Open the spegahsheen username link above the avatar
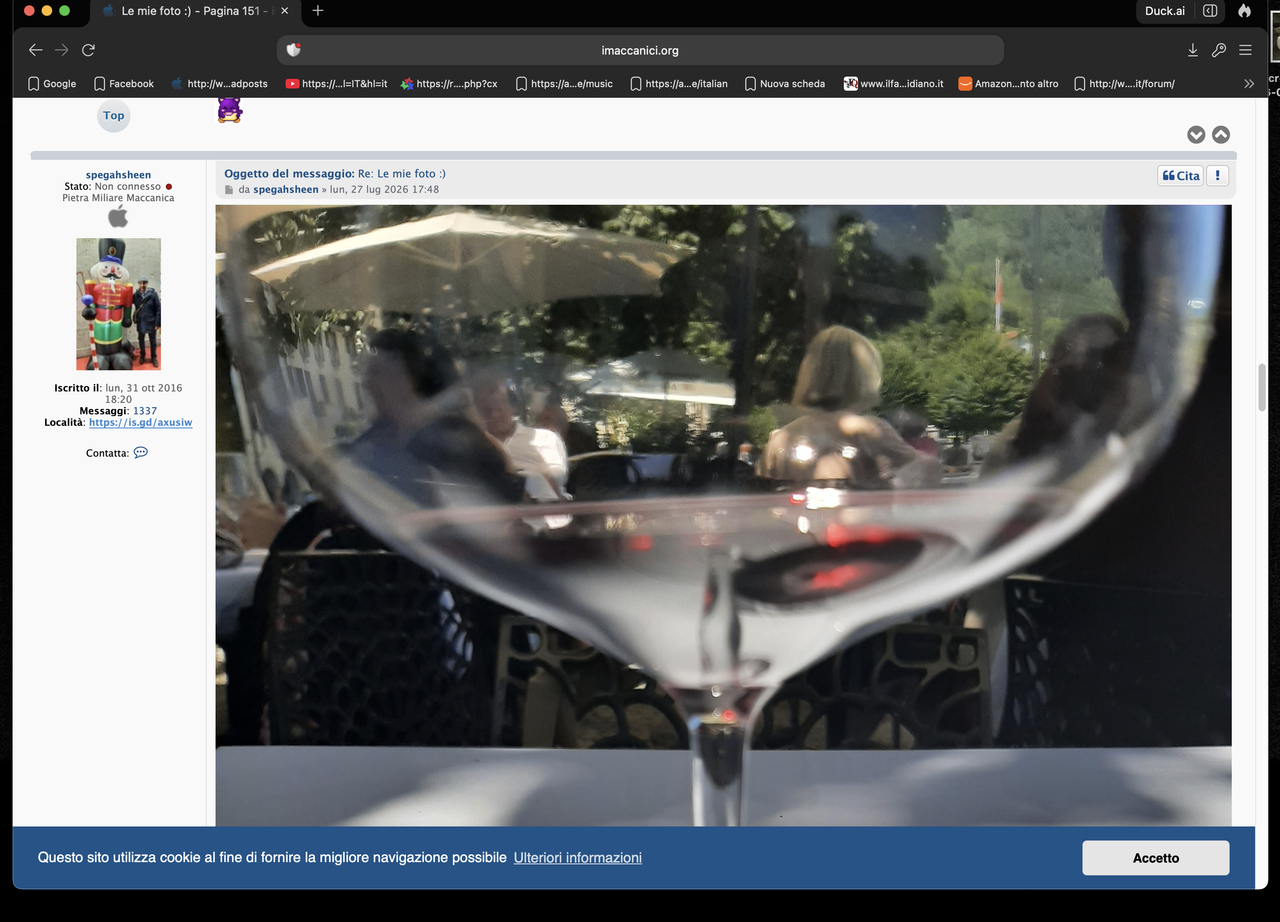1280x922 pixels. 118,175
